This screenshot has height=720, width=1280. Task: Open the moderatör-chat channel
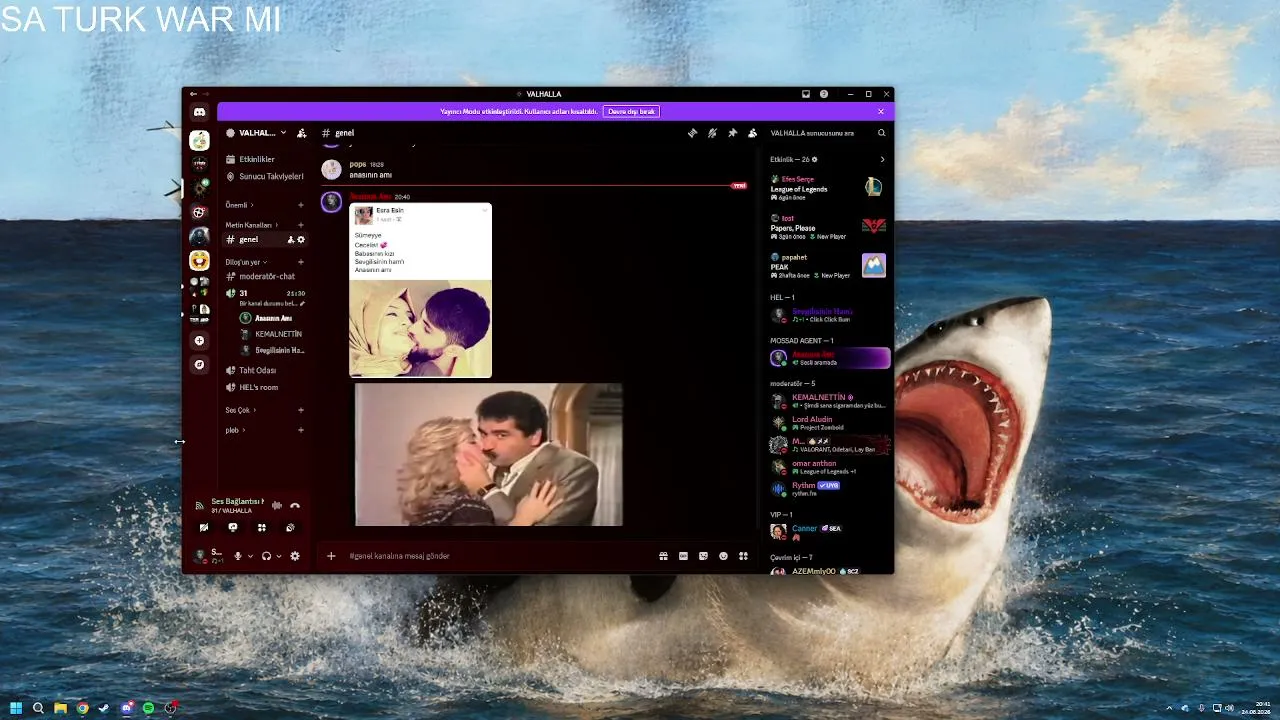click(265, 277)
